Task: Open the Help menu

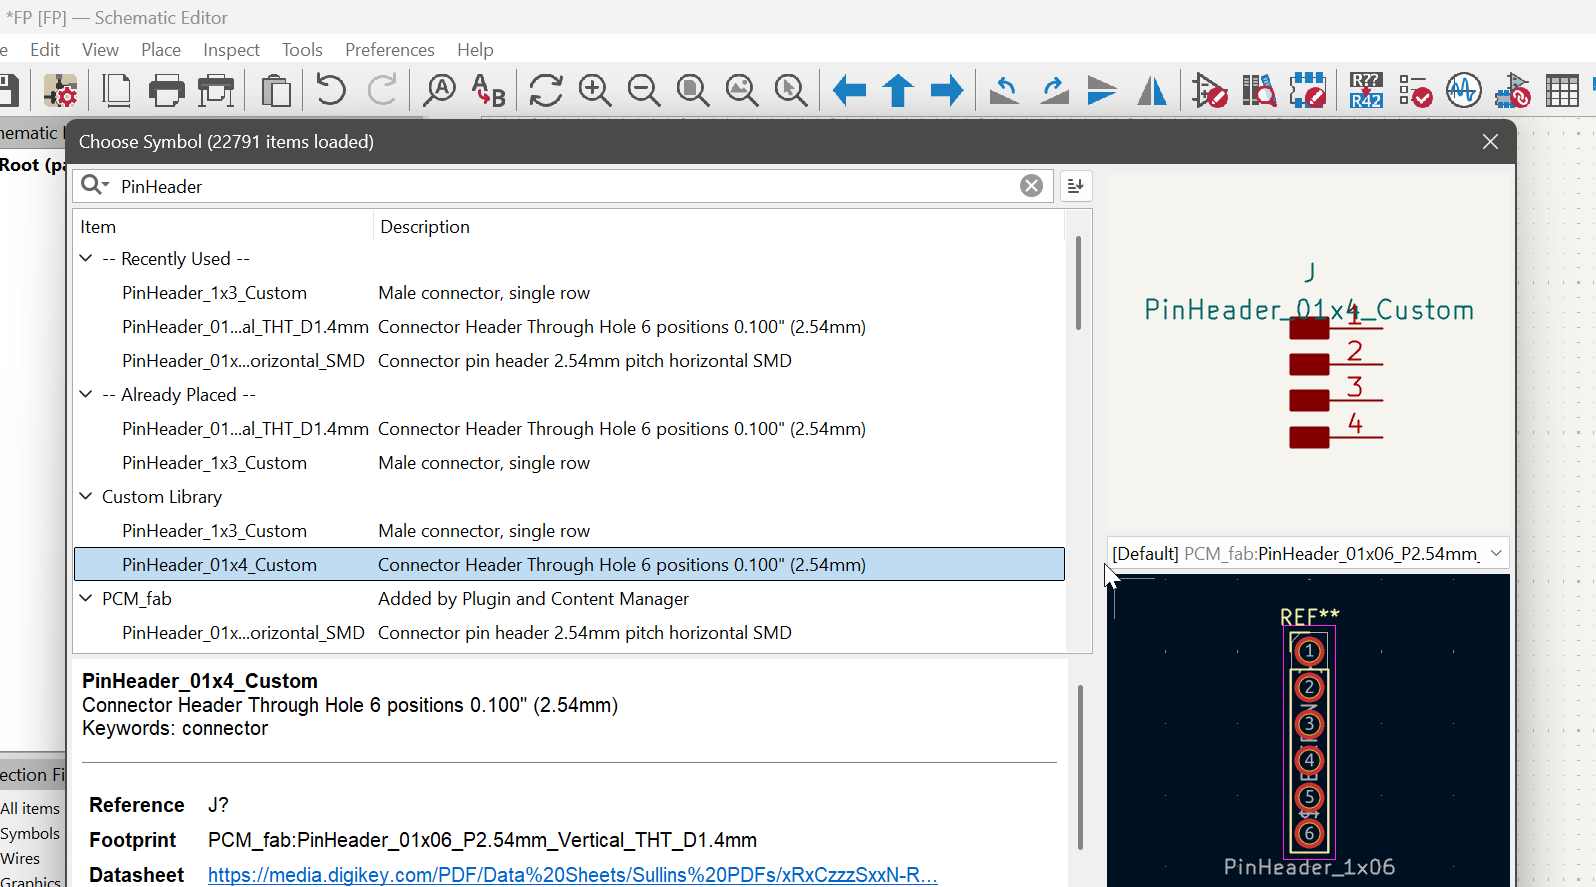Action: tap(475, 49)
